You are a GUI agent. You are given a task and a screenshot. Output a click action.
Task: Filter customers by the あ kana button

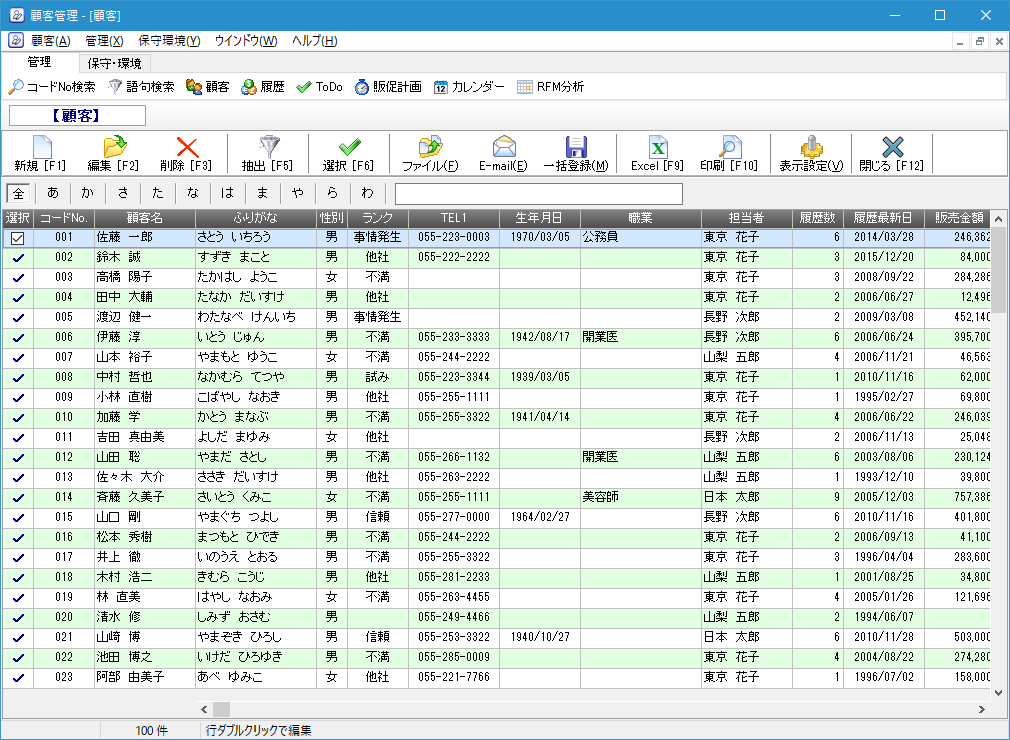click(53, 193)
